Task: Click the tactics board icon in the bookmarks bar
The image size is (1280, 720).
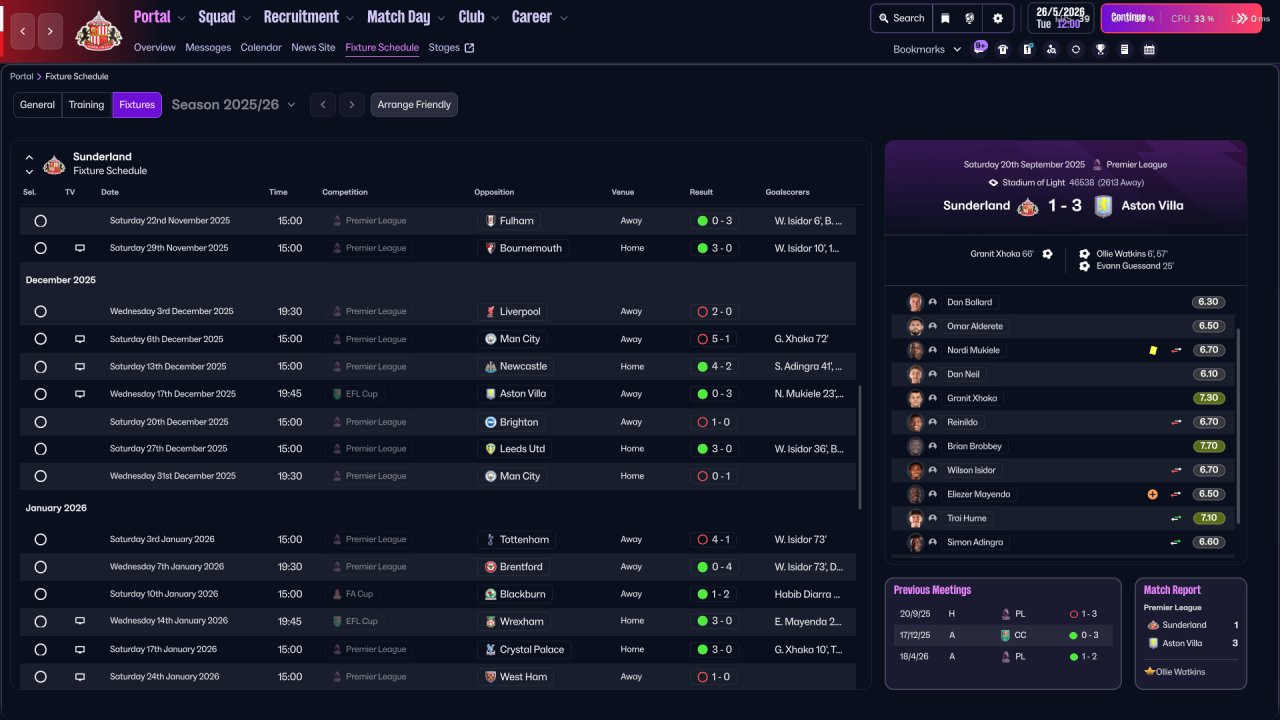Action: tap(1027, 49)
